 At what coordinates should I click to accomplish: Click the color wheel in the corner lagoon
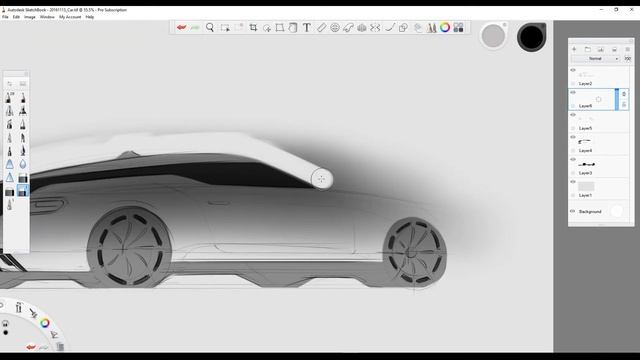tap(45, 323)
